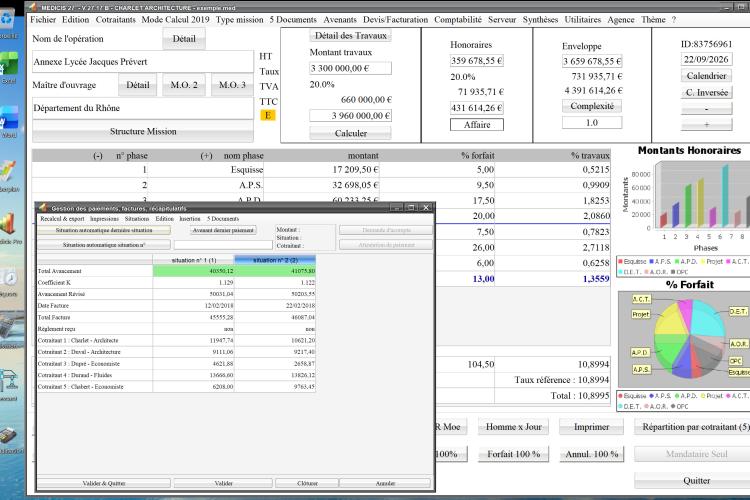This screenshot has width=750, height=500.
Task: Open the Calendrier
Action: [706, 76]
